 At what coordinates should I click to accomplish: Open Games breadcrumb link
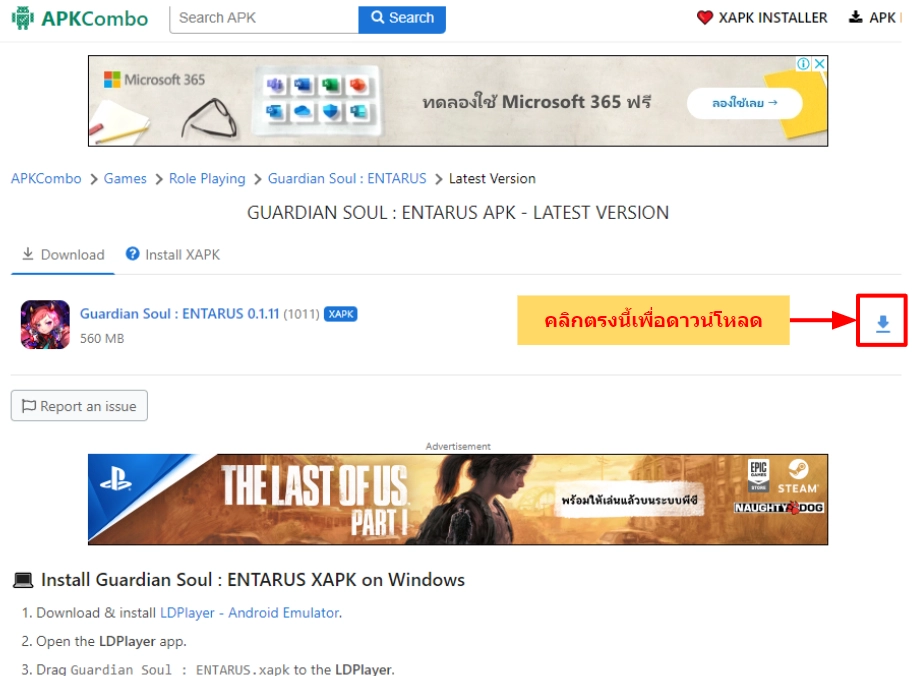point(125,179)
